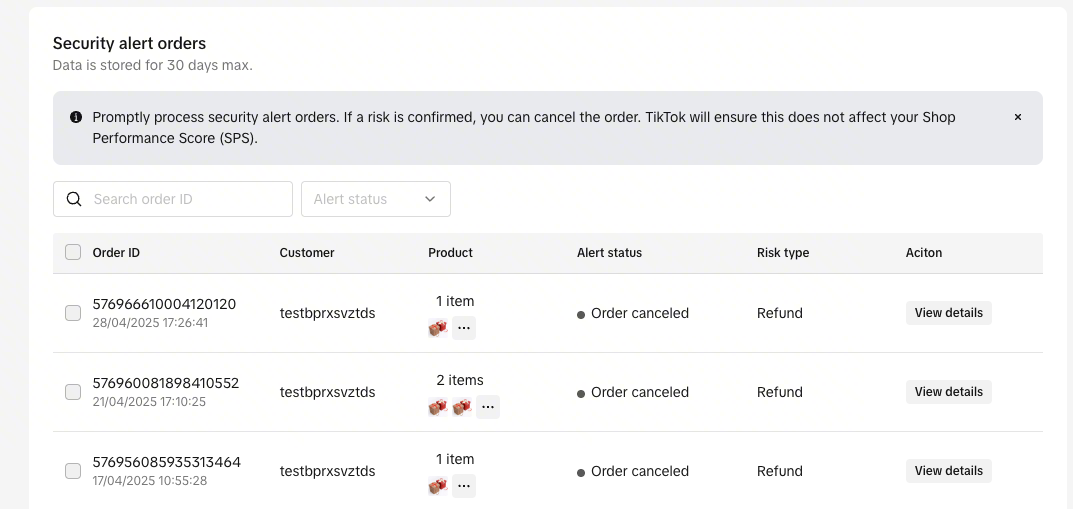
Task: Expand the Alert status dropdown
Action: [375, 199]
